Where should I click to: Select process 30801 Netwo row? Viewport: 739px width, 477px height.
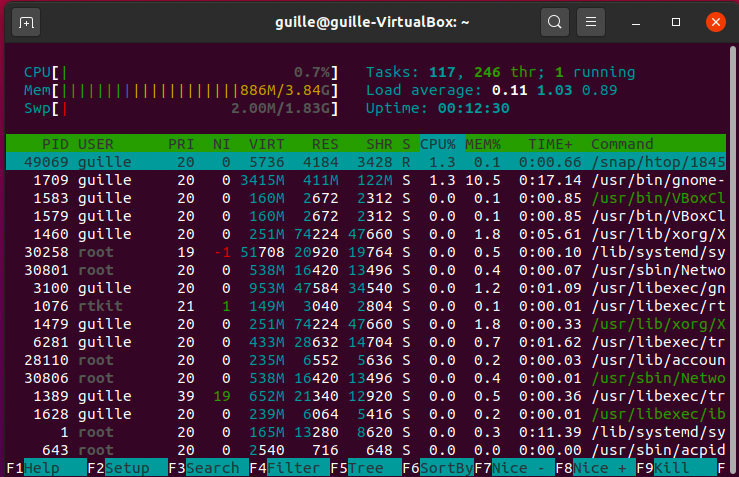[x=366, y=270]
